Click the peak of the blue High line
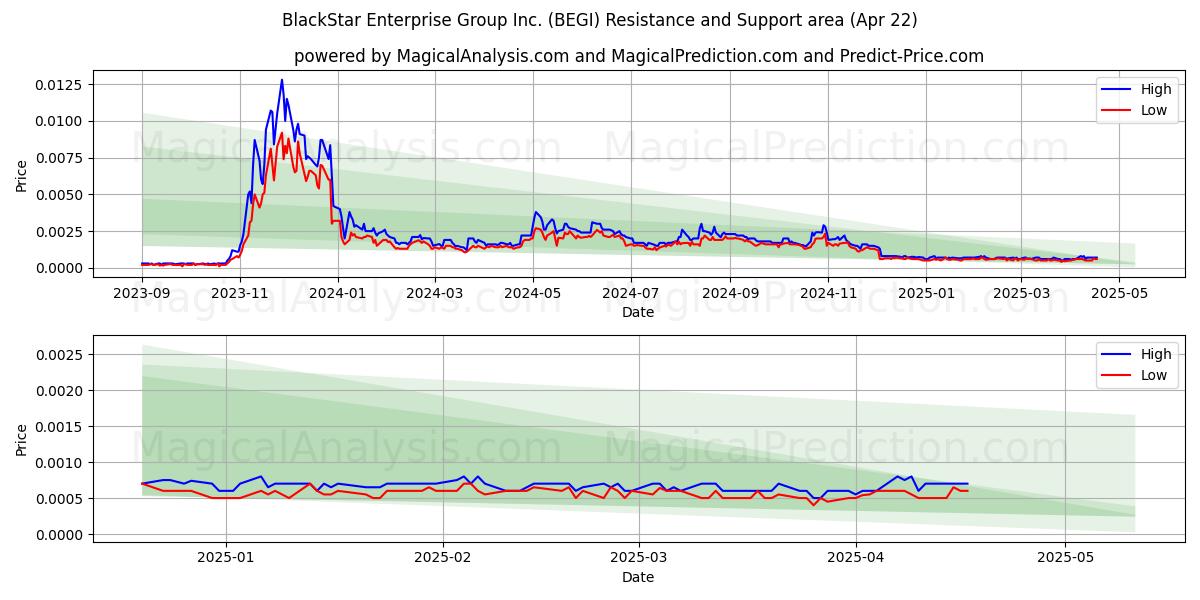1200x600 pixels. 281,80
